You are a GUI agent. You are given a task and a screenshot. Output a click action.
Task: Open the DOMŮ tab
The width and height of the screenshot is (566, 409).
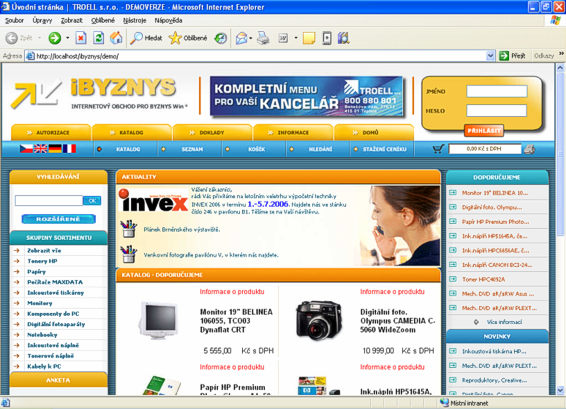click(374, 132)
